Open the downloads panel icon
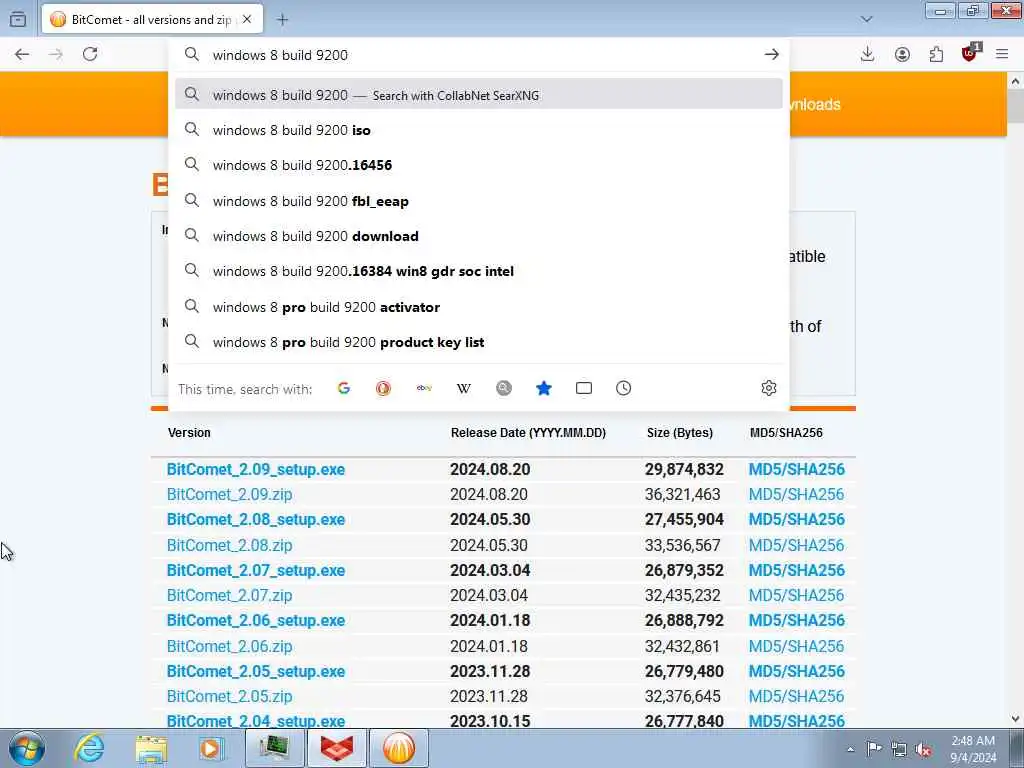The height and width of the screenshot is (768, 1024). (x=867, y=54)
